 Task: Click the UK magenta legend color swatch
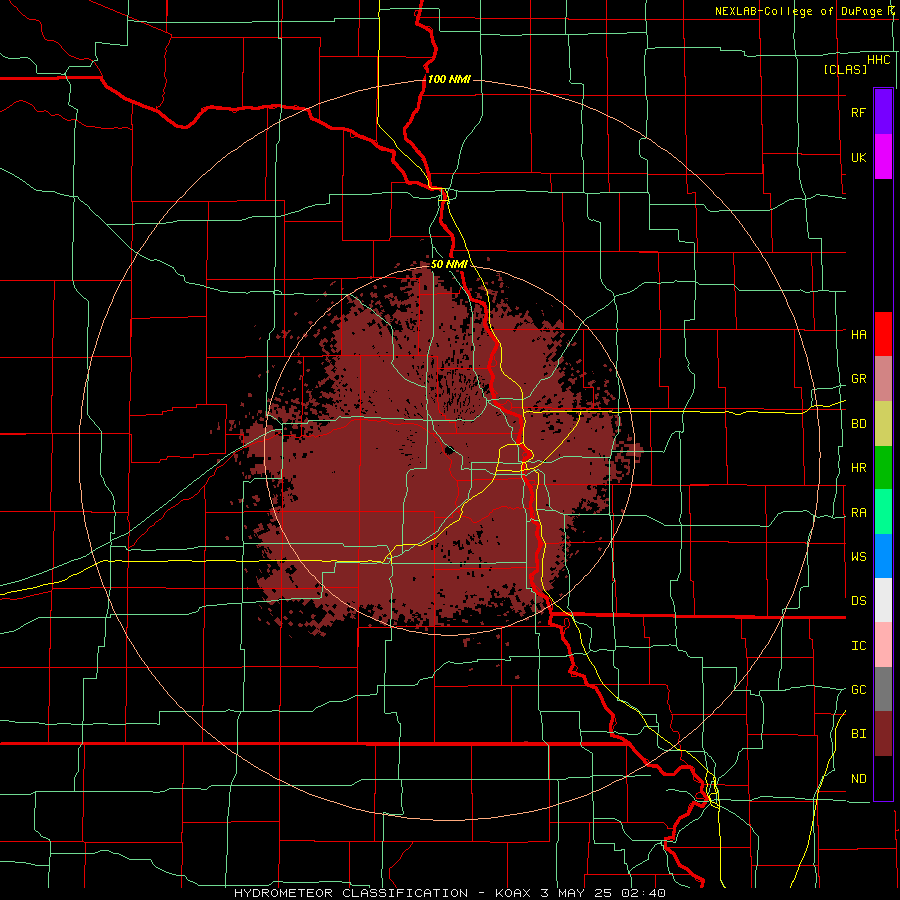(883, 157)
